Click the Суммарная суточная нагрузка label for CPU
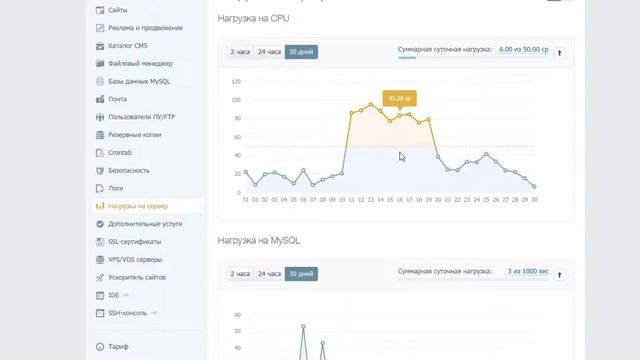The width and height of the screenshot is (640, 360). coord(445,49)
